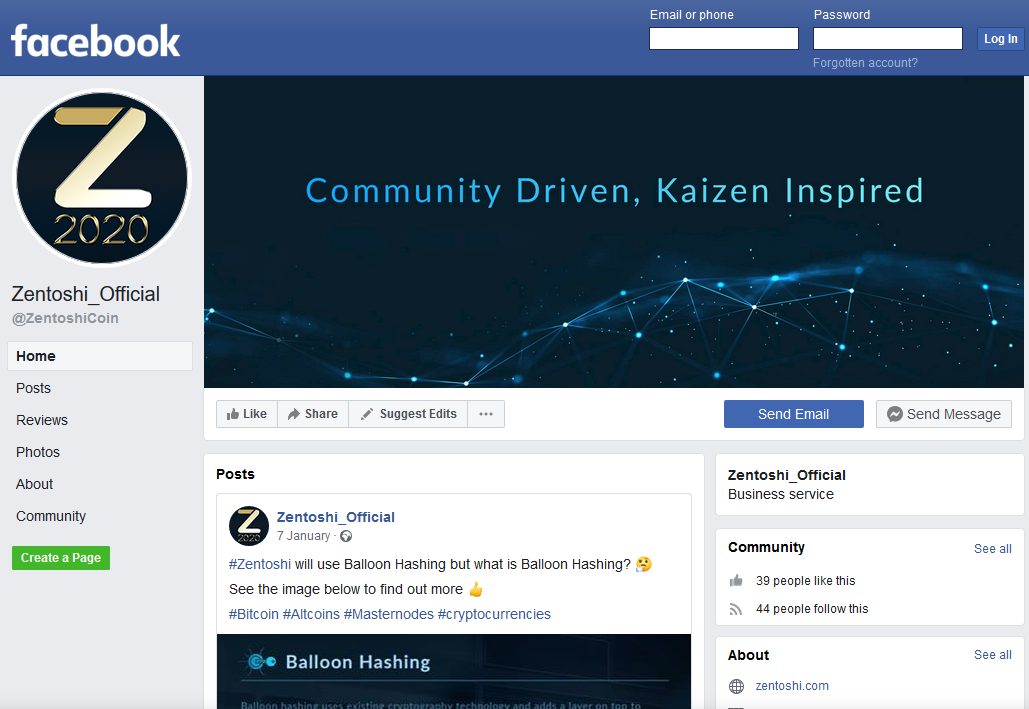This screenshot has width=1029, height=709.
Task: Click the globe privacy icon on post
Action: [x=346, y=536]
